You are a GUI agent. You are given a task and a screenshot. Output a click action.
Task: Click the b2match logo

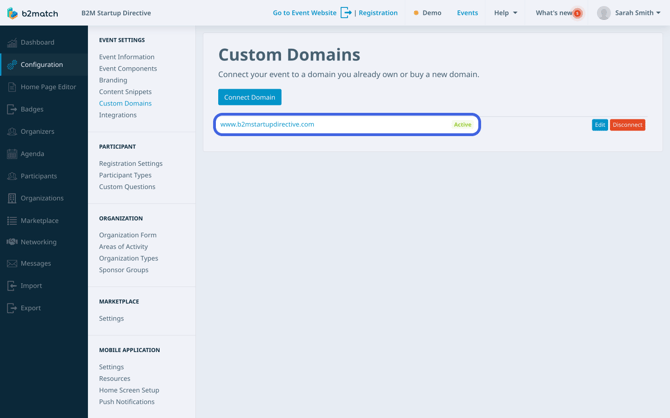(x=33, y=13)
